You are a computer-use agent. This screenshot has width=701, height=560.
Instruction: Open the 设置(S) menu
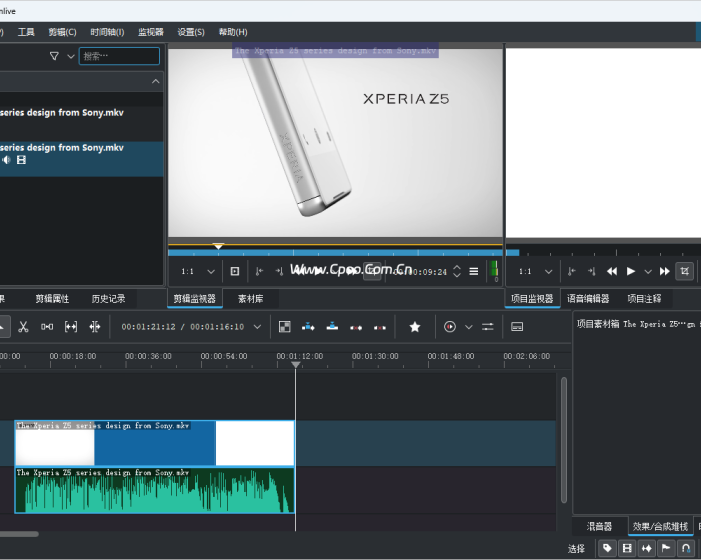pos(191,32)
